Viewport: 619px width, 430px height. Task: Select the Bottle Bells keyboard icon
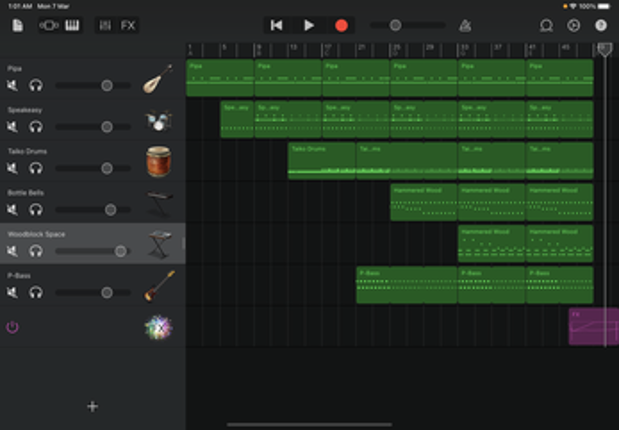point(158,203)
